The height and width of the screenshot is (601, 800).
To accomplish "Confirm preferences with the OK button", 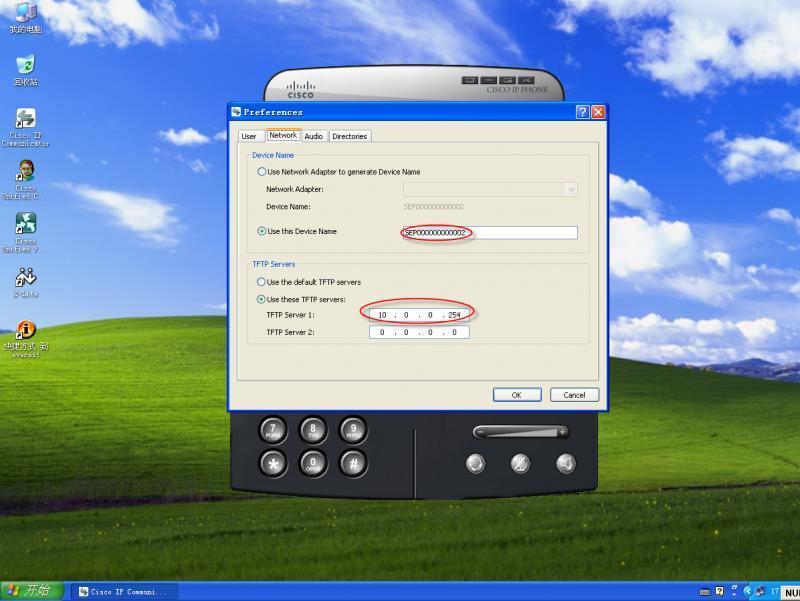I will click(517, 395).
